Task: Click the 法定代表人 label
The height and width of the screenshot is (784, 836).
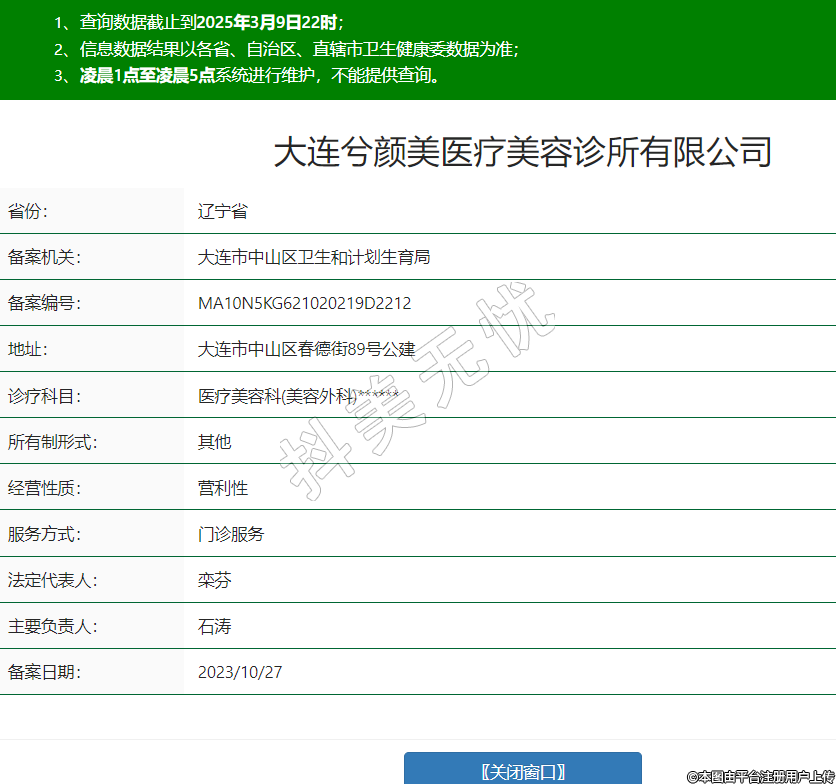Action: [x=52, y=580]
